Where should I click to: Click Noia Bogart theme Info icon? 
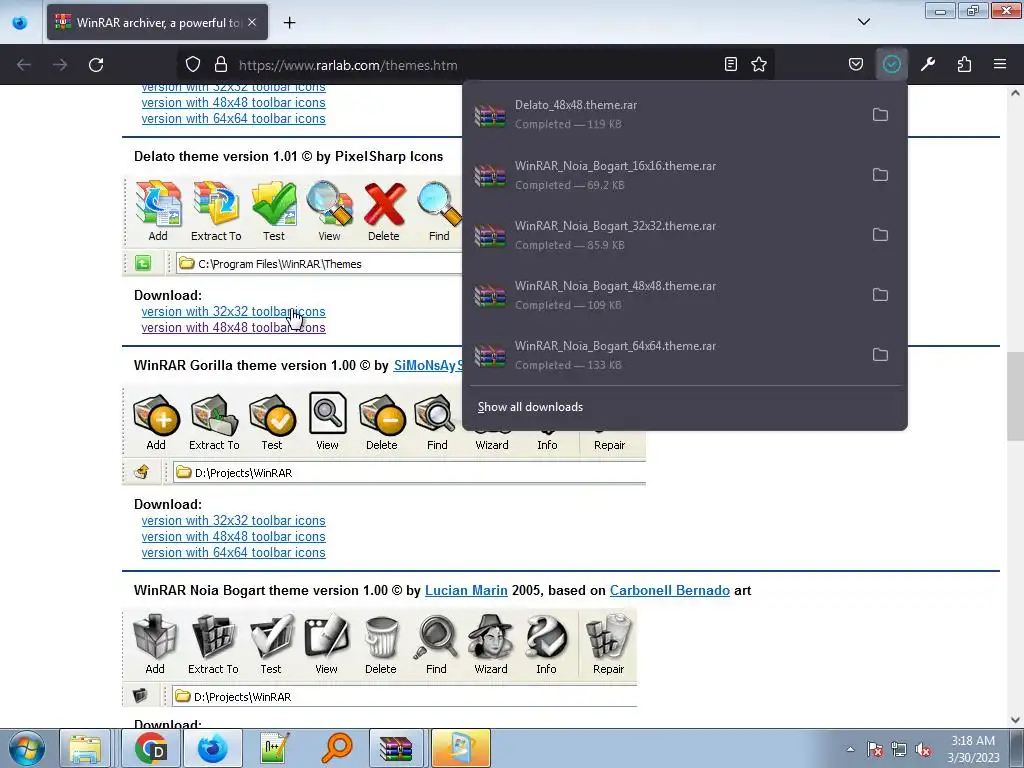[547, 644]
